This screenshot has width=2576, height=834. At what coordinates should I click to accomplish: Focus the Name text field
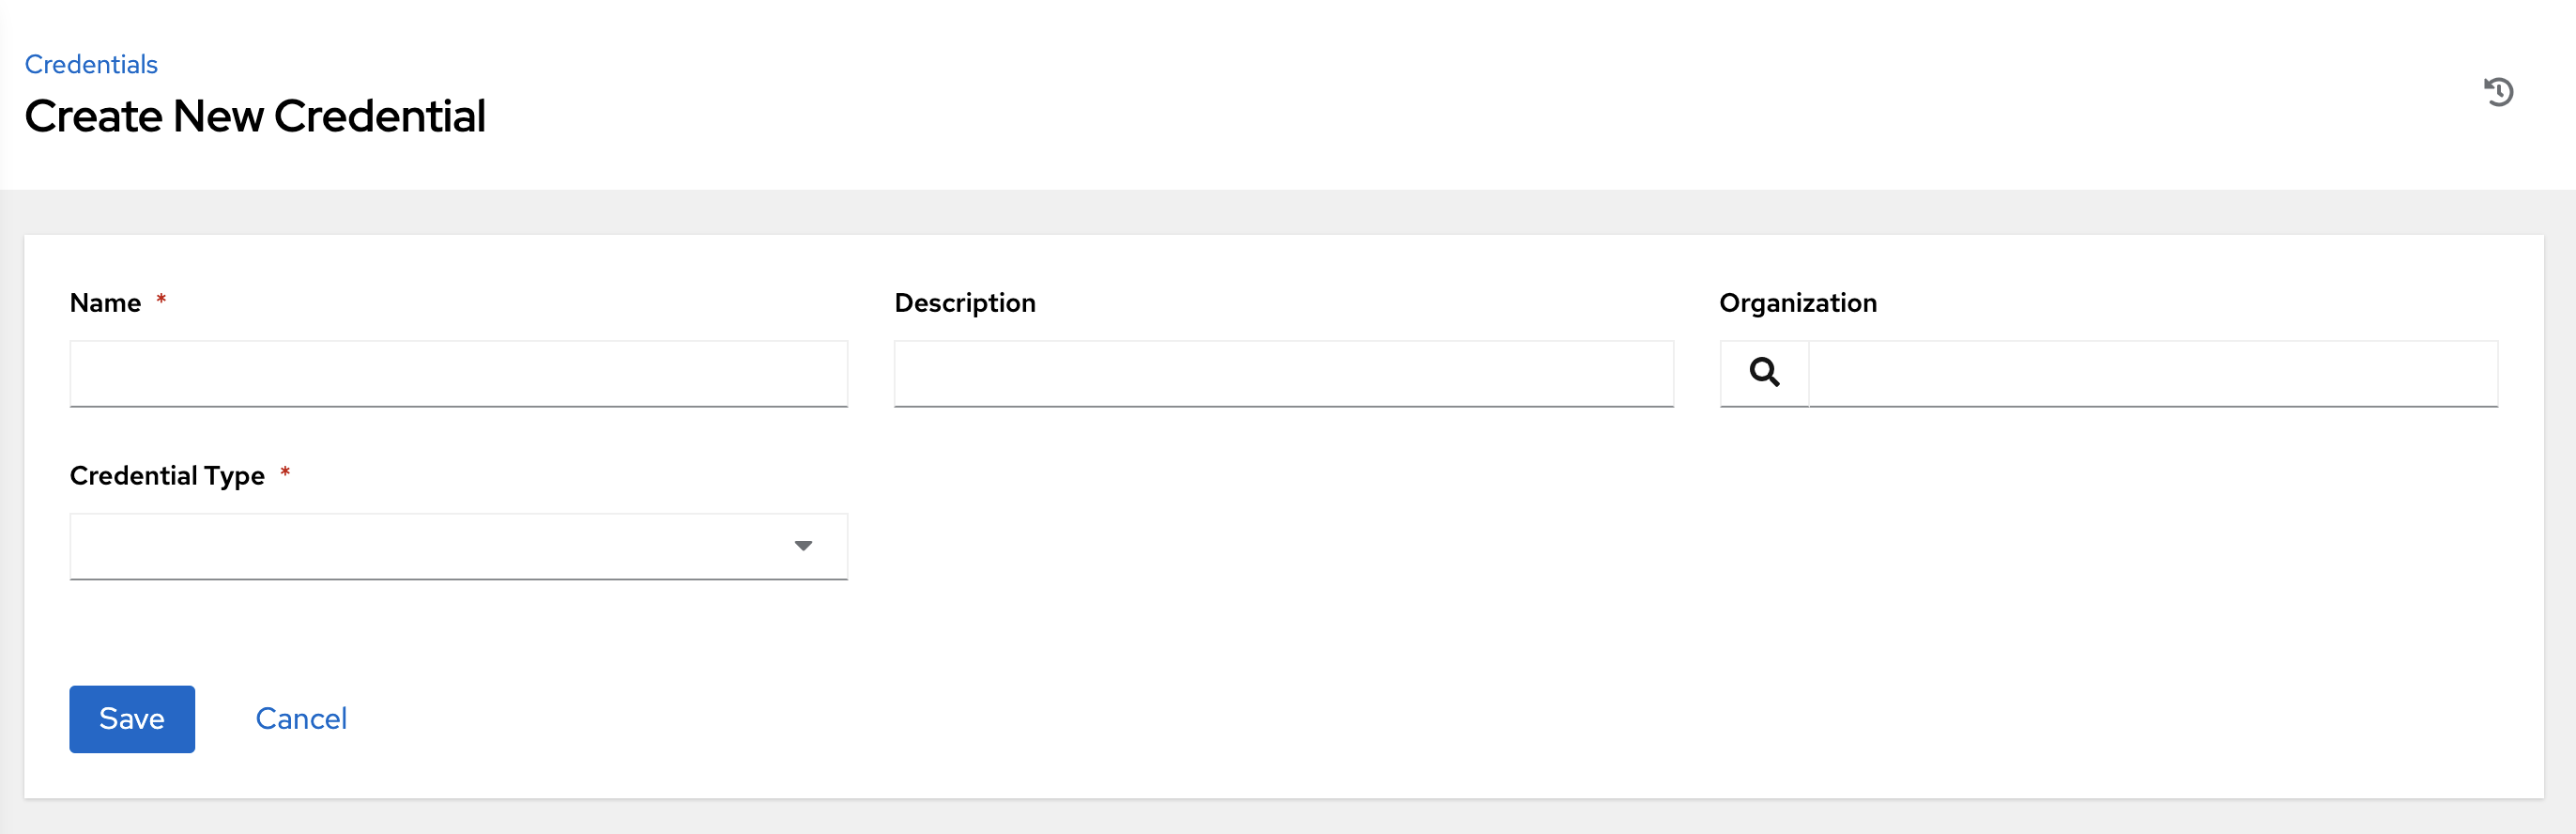[458, 373]
